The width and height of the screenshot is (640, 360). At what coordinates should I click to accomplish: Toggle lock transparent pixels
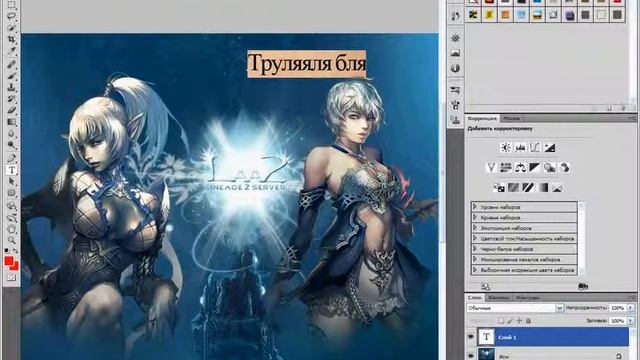pyautogui.click(x=502, y=321)
